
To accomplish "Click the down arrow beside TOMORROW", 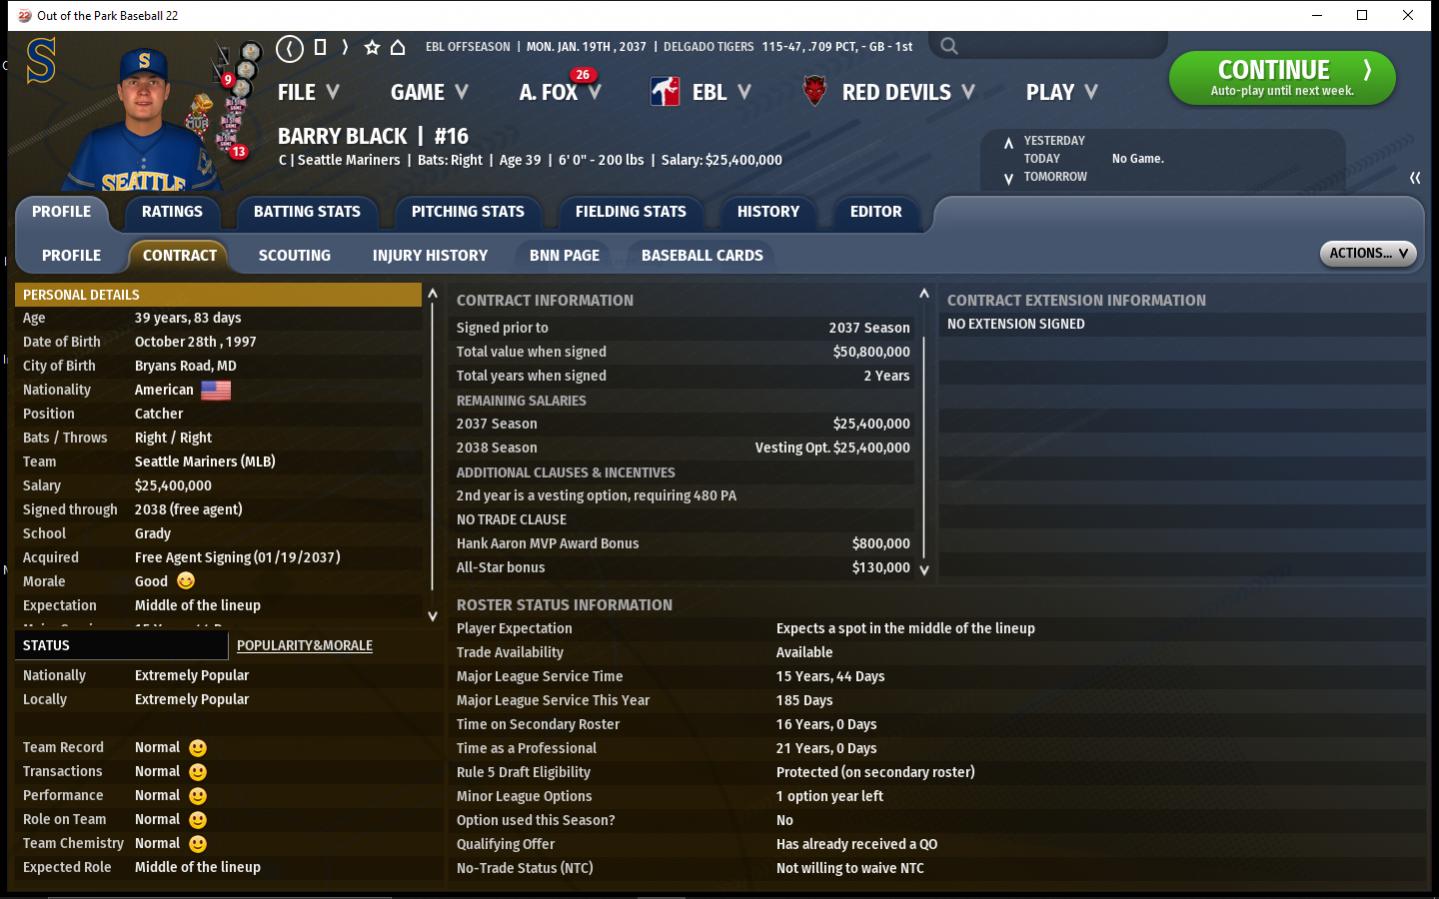I will click(1008, 178).
